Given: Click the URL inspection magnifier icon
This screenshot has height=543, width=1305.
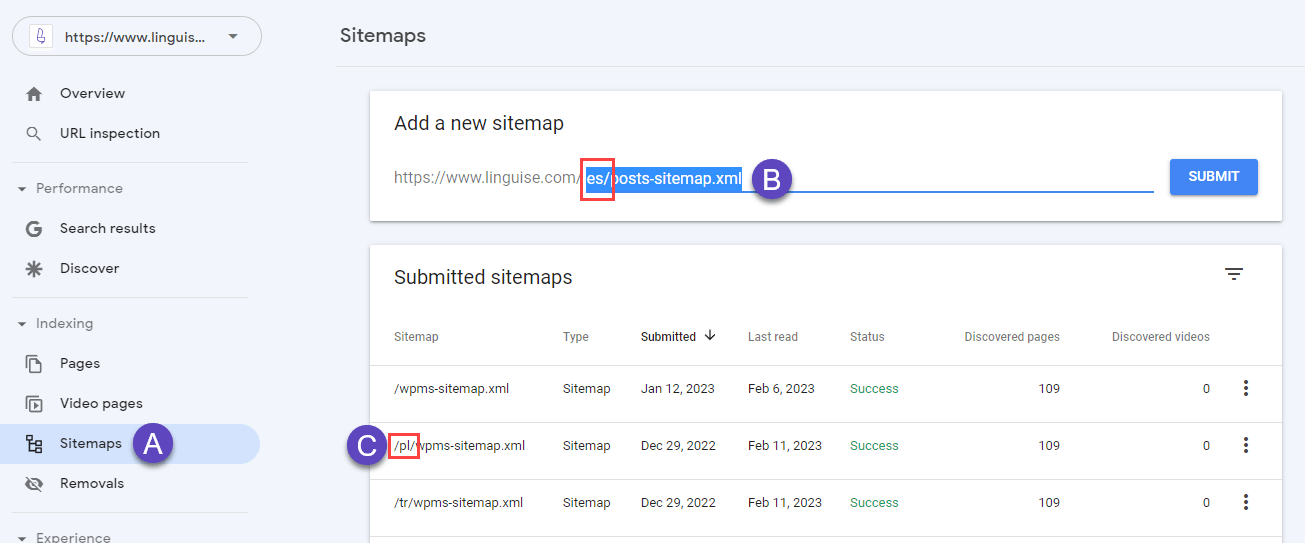Looking at the screenshot, I should [x=34, y=134].
